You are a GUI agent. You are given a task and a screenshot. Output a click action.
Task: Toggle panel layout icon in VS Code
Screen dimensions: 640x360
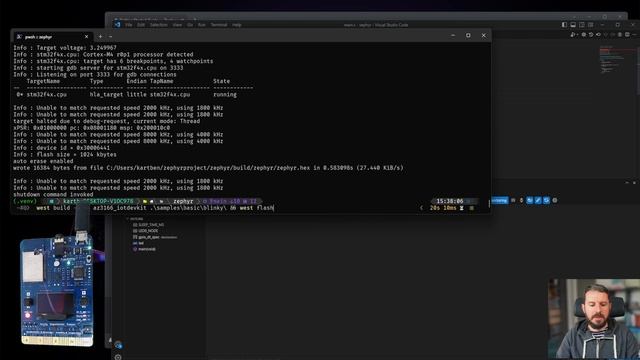573,25
